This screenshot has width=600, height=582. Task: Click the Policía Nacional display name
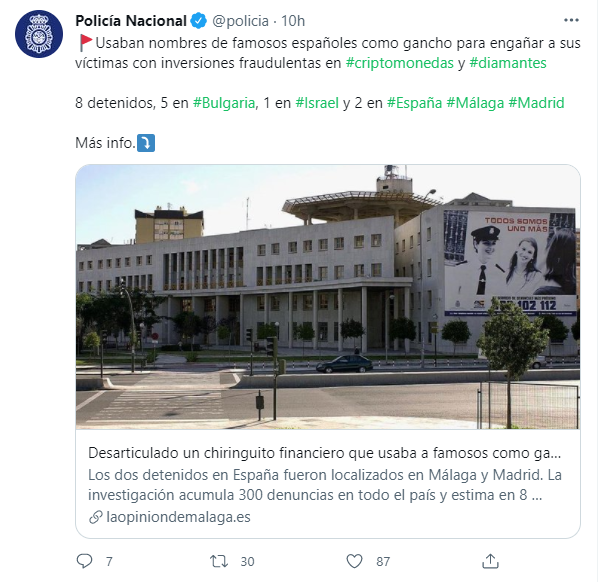[x=131, y=21]
